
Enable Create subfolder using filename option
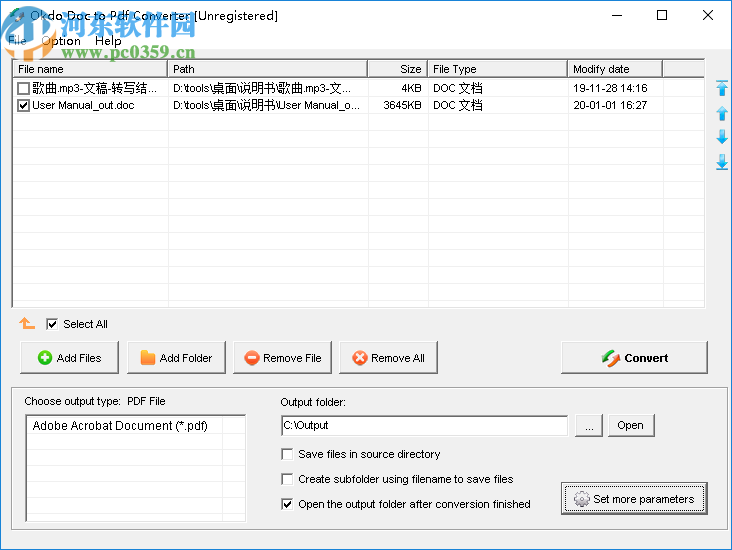pos(287,479)
